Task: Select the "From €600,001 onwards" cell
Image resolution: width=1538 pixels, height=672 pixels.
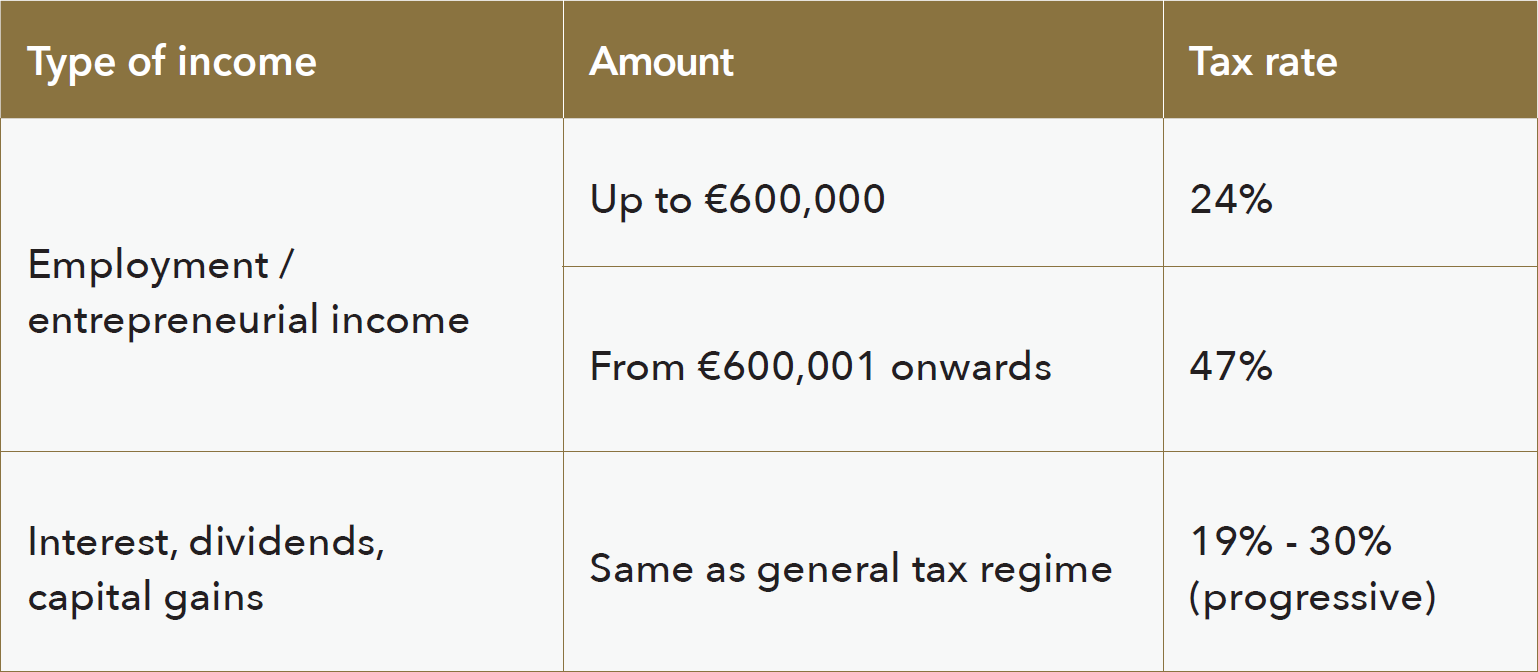Action: coord(820,367)
